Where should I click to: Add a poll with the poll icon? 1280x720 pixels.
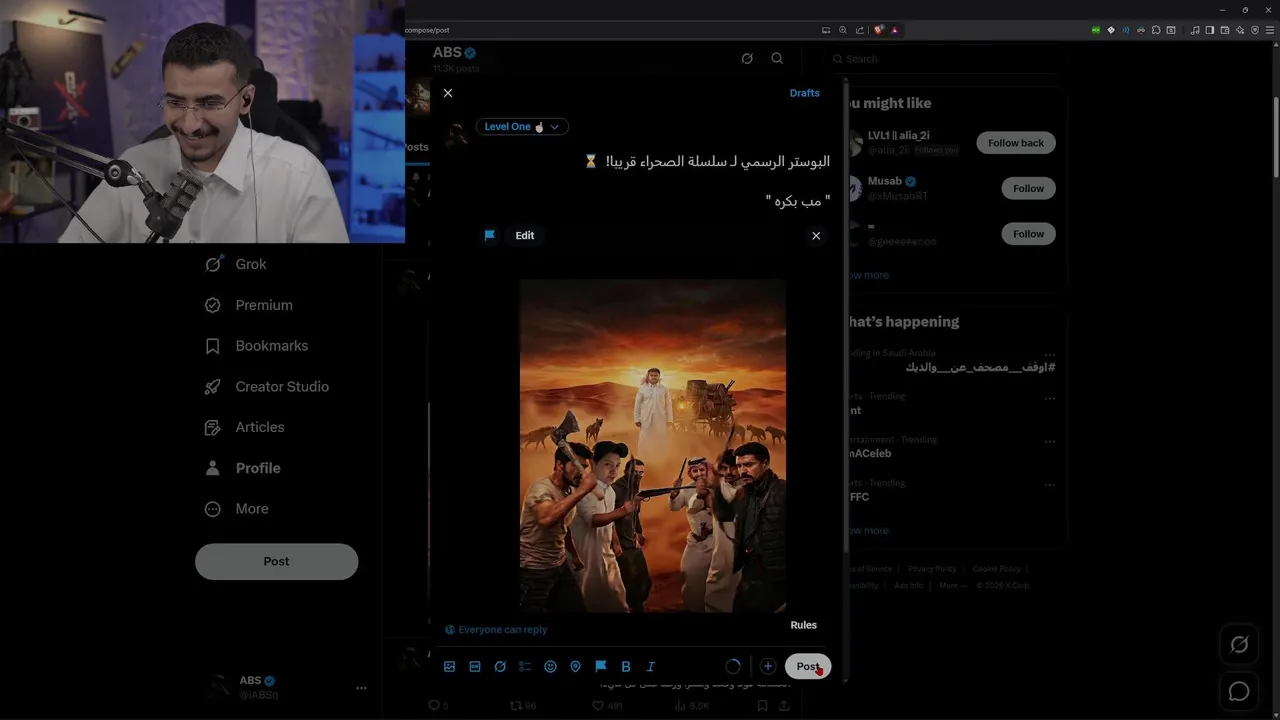(525, 666)
